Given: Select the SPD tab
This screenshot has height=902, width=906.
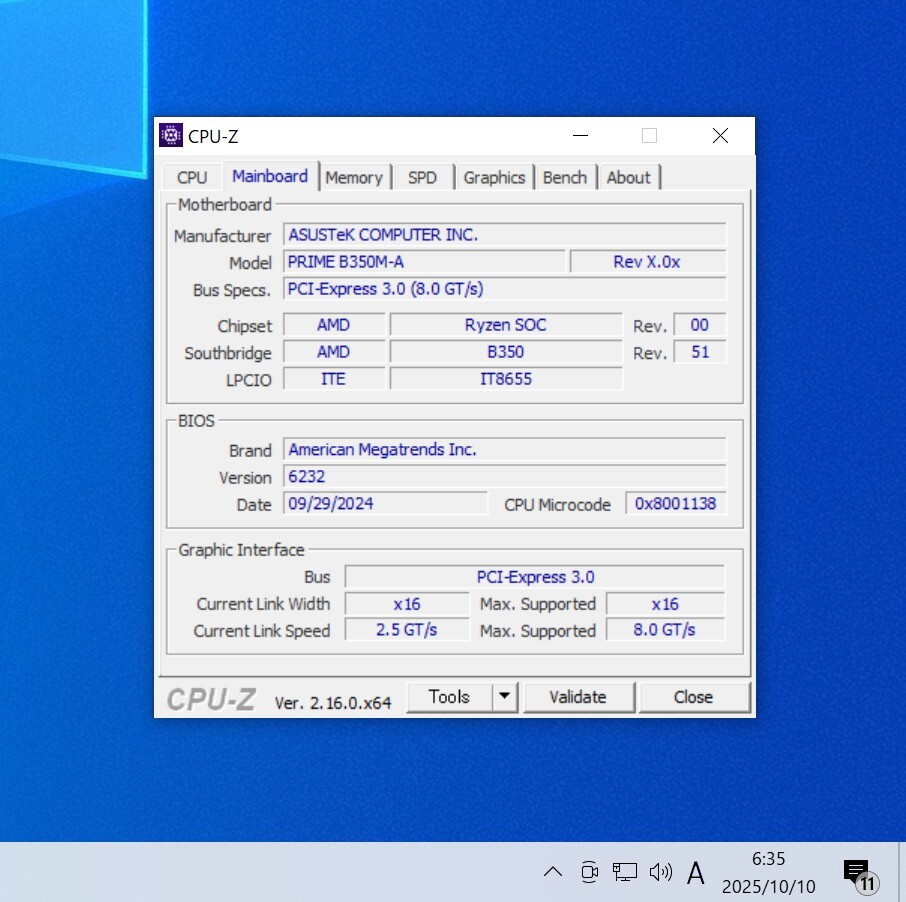Looking at the screenshot, I should [x=422, y=177].
